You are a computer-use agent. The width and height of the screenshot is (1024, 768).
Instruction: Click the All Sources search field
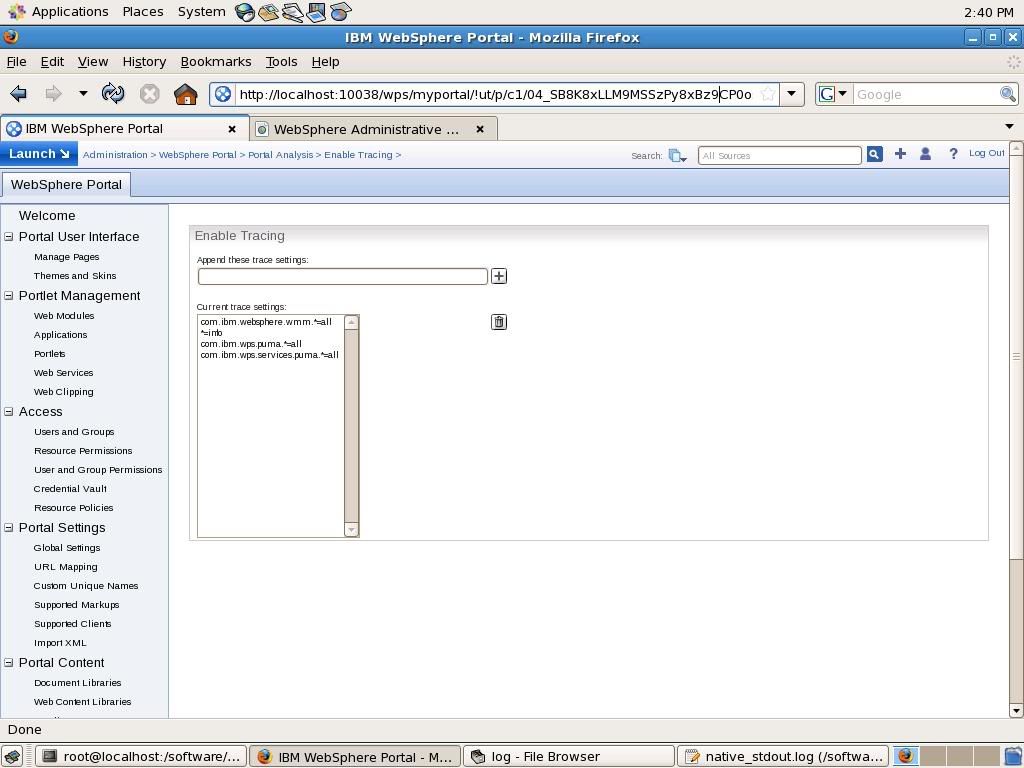pyautogui.click(x=780, y=155)
